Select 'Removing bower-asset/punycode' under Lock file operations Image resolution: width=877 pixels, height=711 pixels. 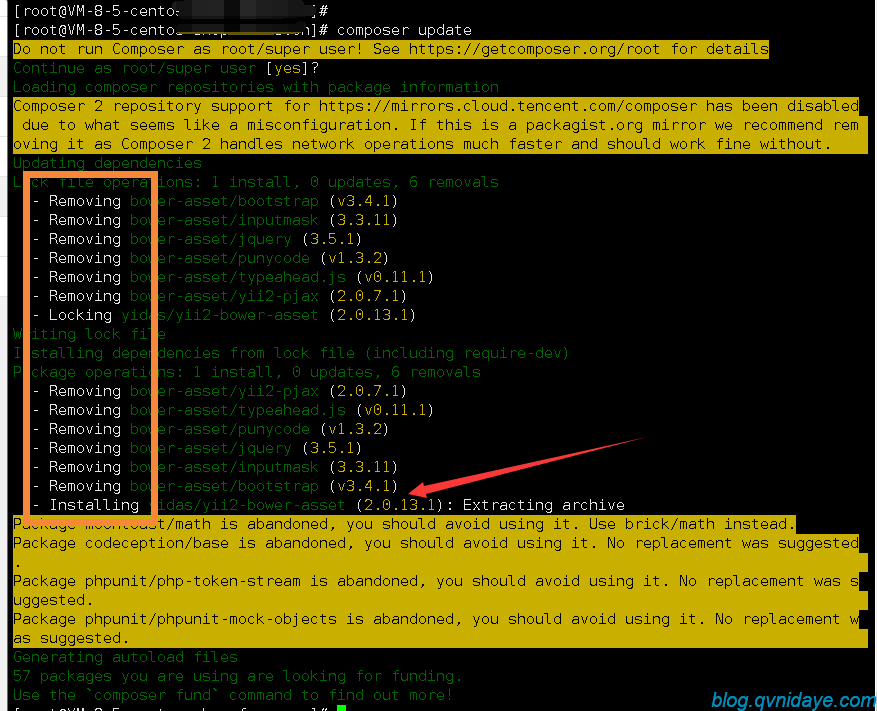click(x=211, y=258)
